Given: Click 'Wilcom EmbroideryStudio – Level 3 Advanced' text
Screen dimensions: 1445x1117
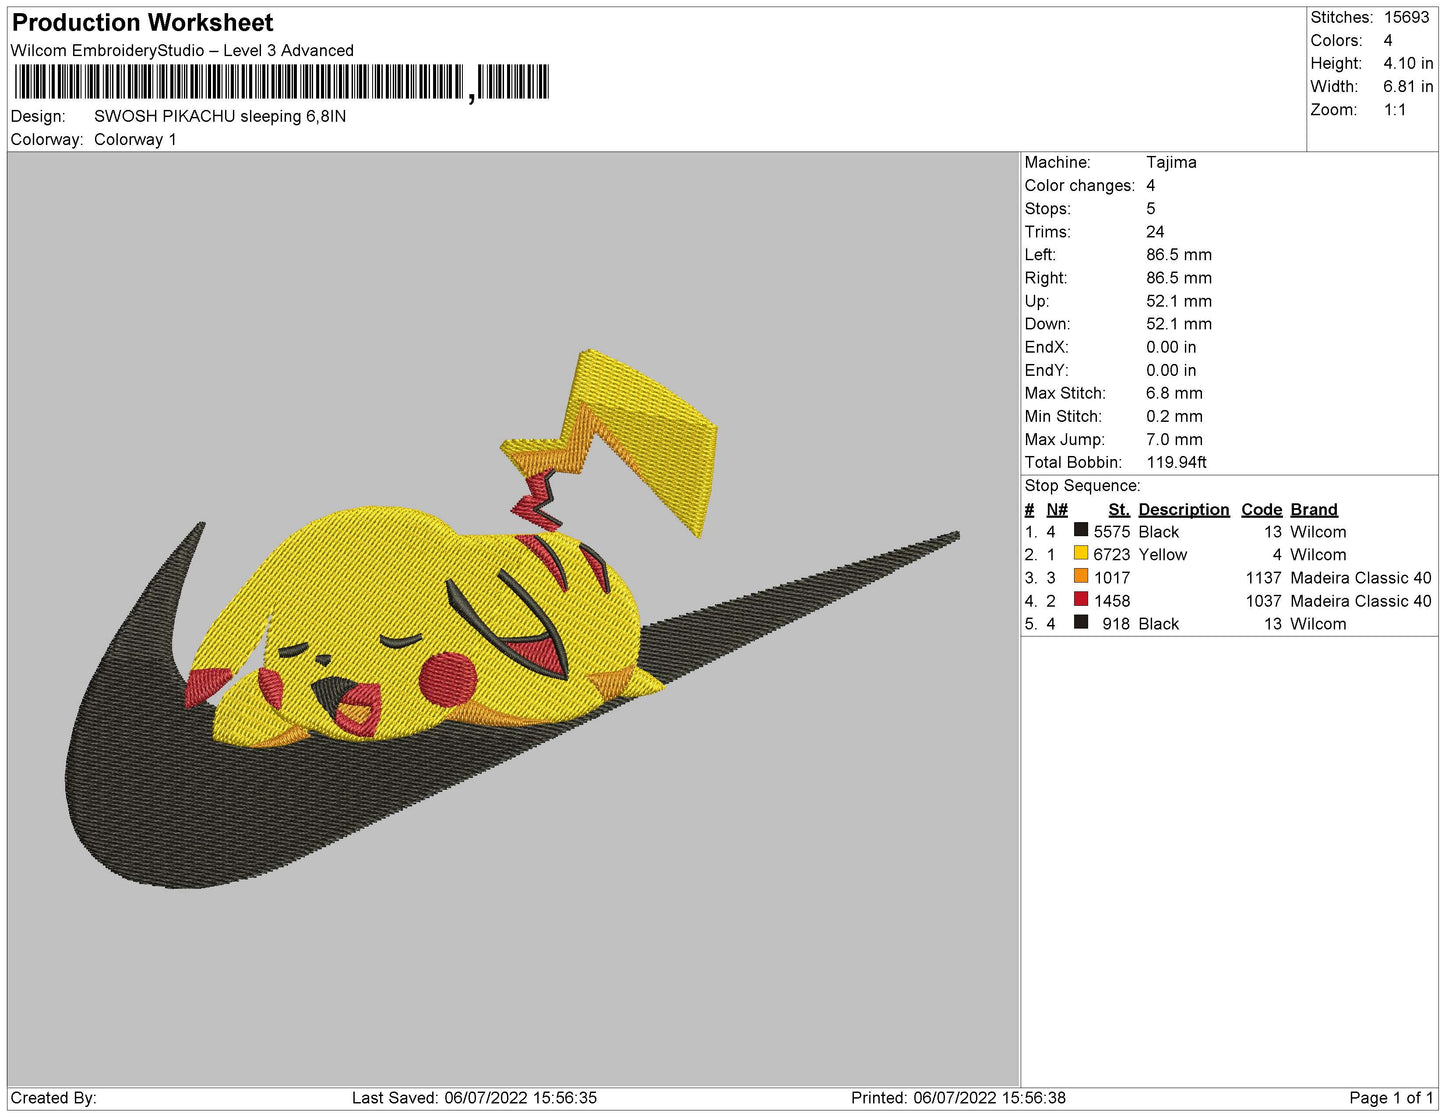Looking at the screenshot, I should click(182, 50).
